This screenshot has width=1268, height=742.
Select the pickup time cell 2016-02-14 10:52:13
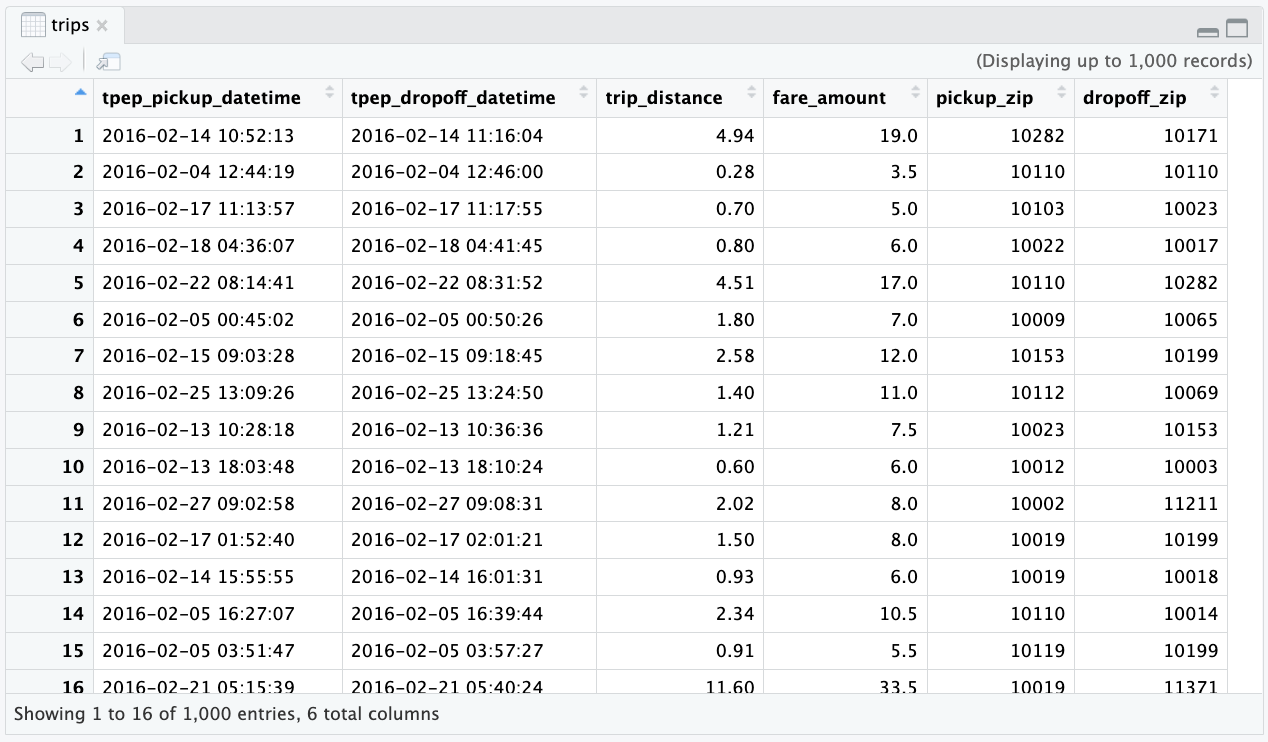pyautogui.click(x=198, y=135)
